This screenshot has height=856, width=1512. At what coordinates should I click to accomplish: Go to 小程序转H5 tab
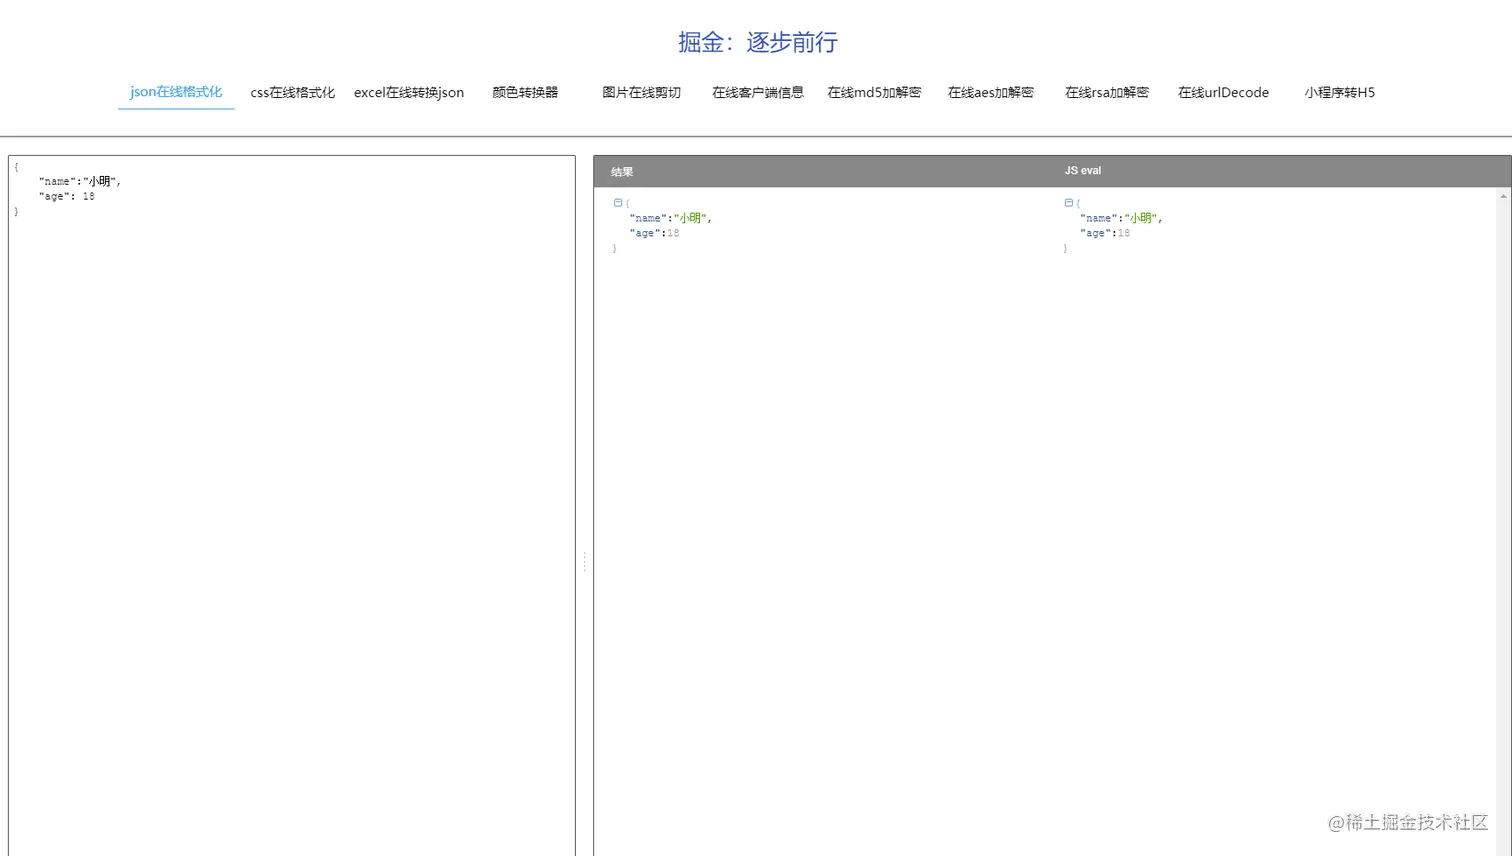pyautogui.click(x=1340, y=92)
